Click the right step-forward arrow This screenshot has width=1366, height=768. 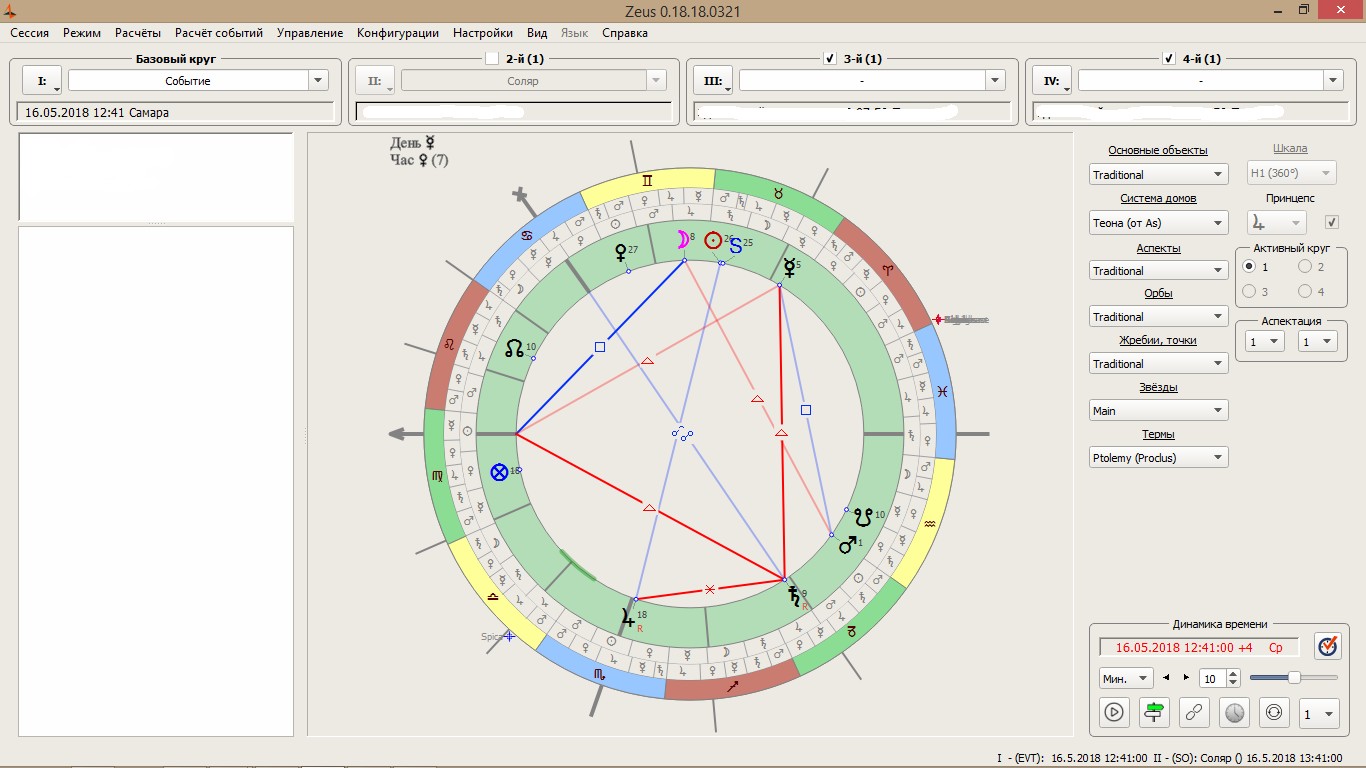click(1186, 678)
